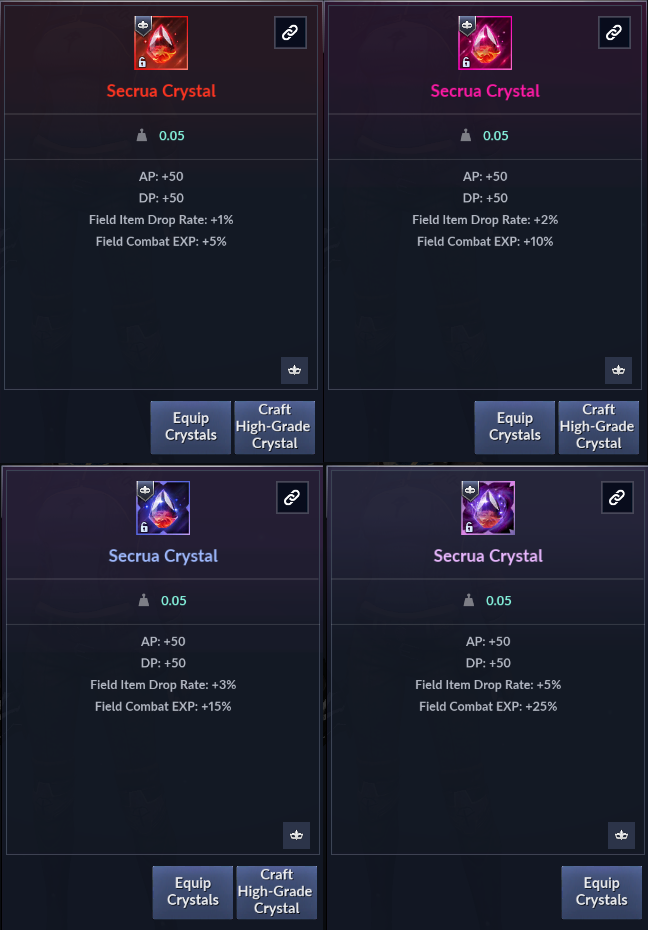Image resolution: width=648 pixels, height=930 pixels.
Task: Click link icon on pink crystal card
Action: [x=614, y=33]
